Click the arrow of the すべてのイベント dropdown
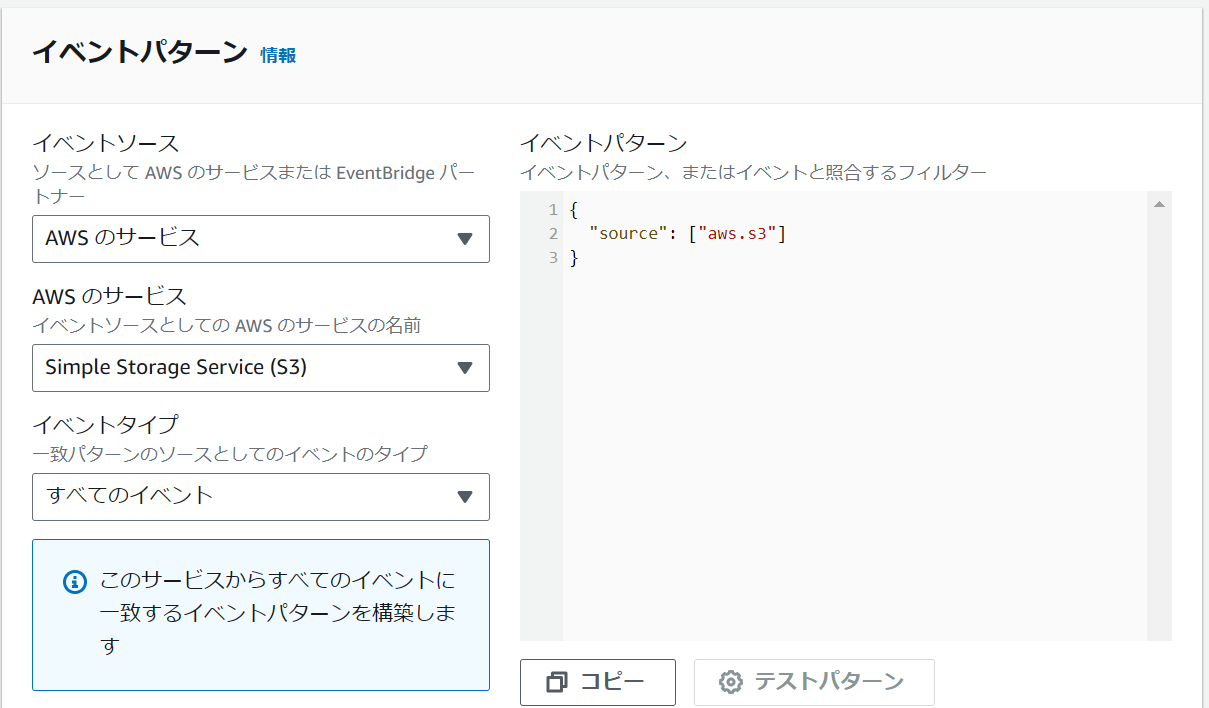The width and height of the screenshot is (1209, 708). pyautogui.click(x=464, y=497)
